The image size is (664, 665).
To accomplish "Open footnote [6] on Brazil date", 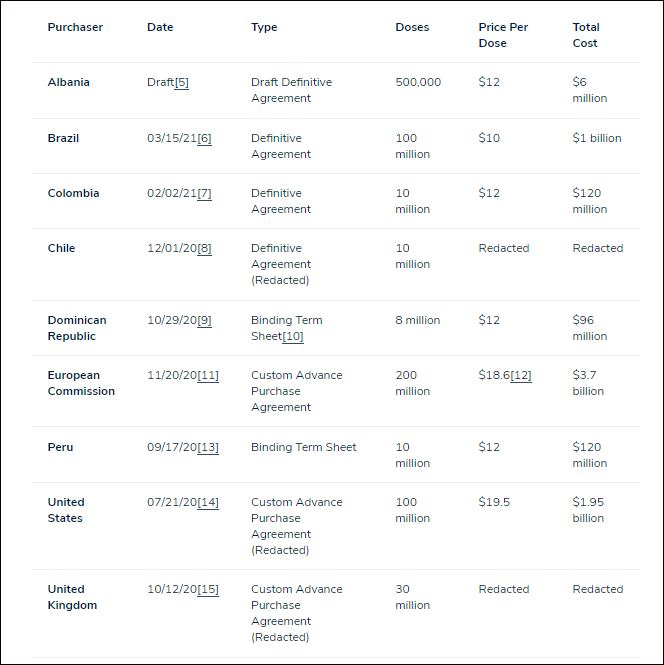I will (x=204, y=138).
